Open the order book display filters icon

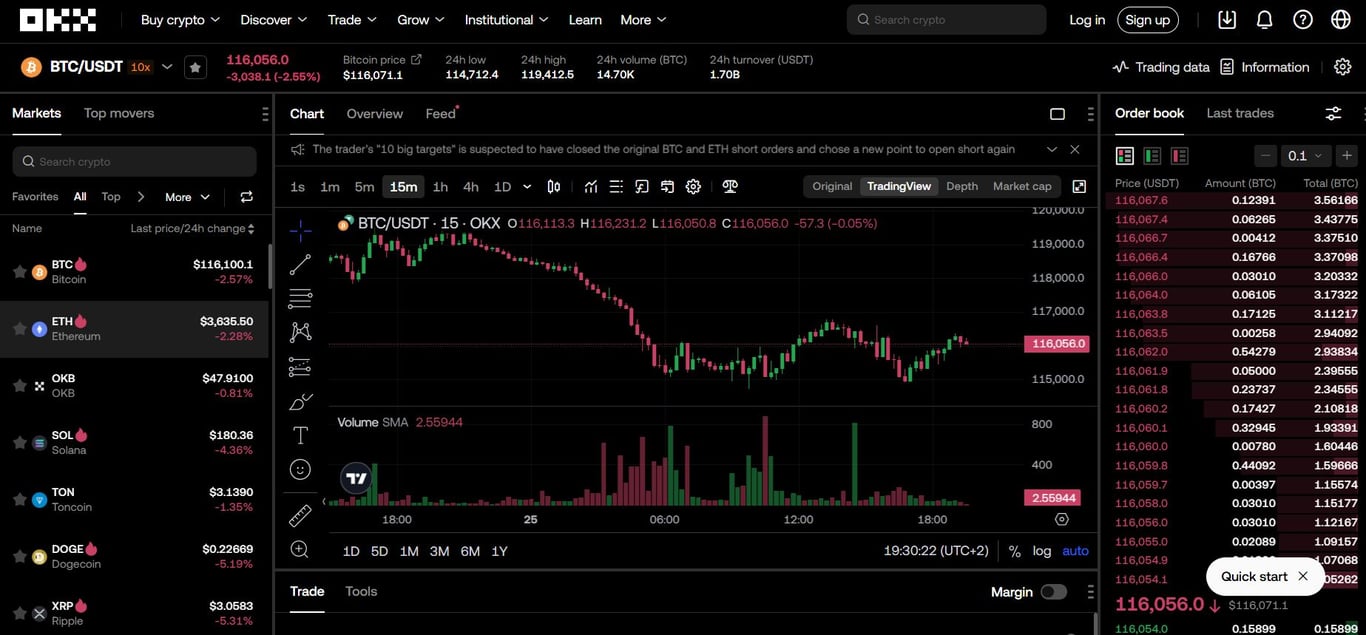click(1333, 113)
